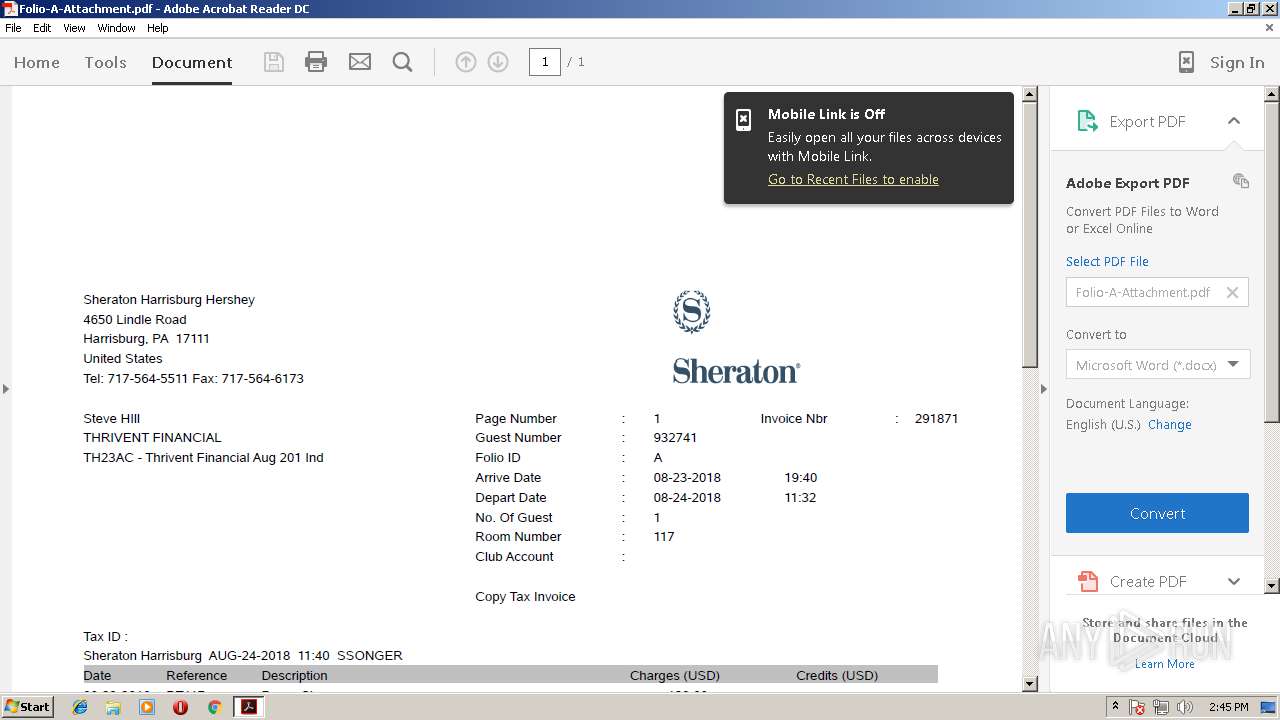This screenshot has height=720, width=1280.
Task: Click the page number input field
Action: click(544, 62)
